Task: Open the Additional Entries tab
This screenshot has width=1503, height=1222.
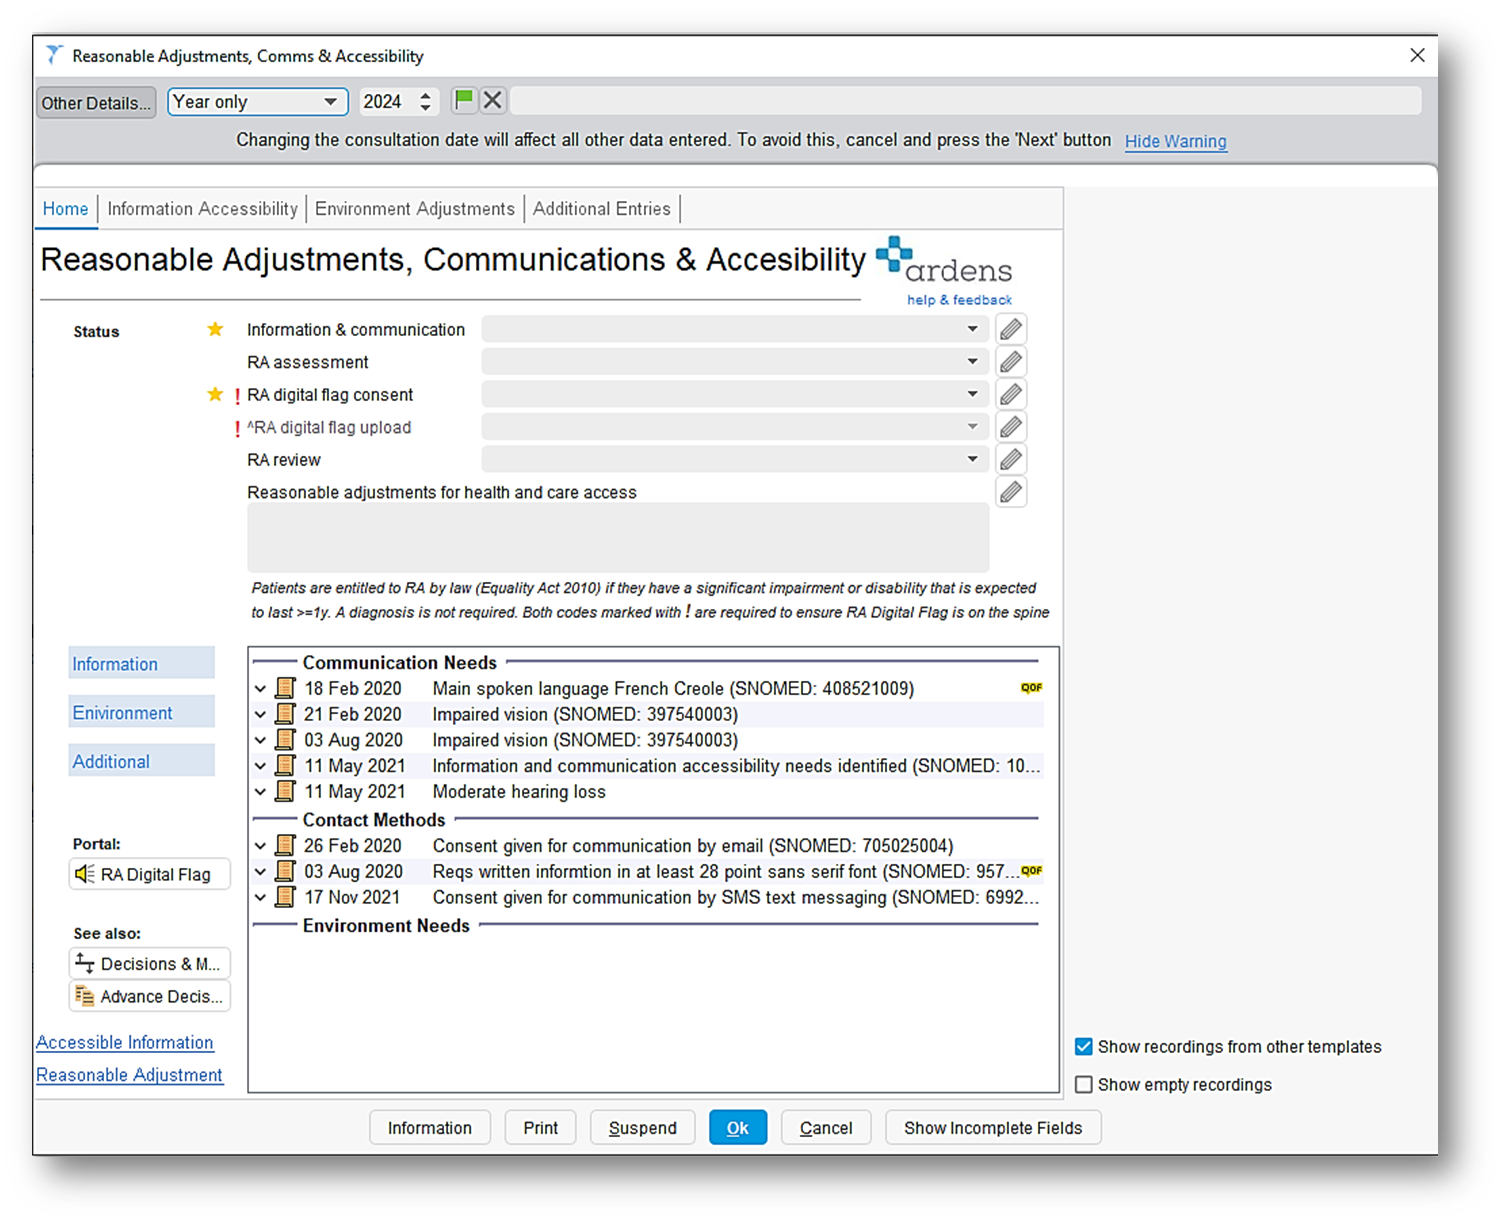Action: (x=601, y=208)
